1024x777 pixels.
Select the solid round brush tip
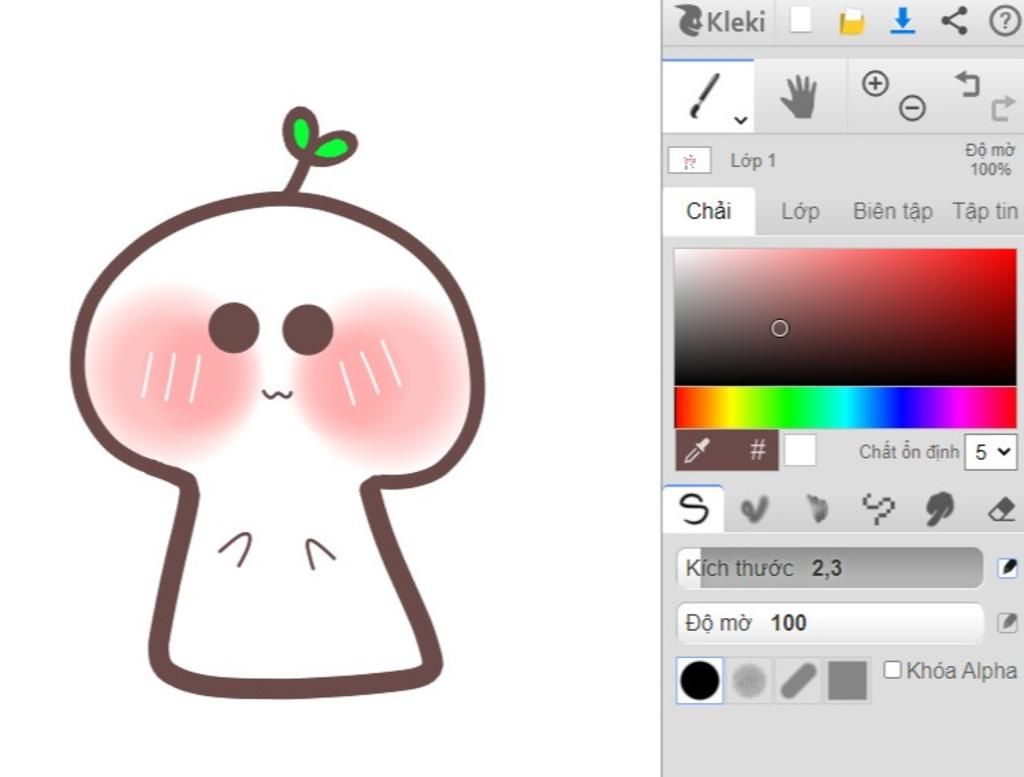699,680
